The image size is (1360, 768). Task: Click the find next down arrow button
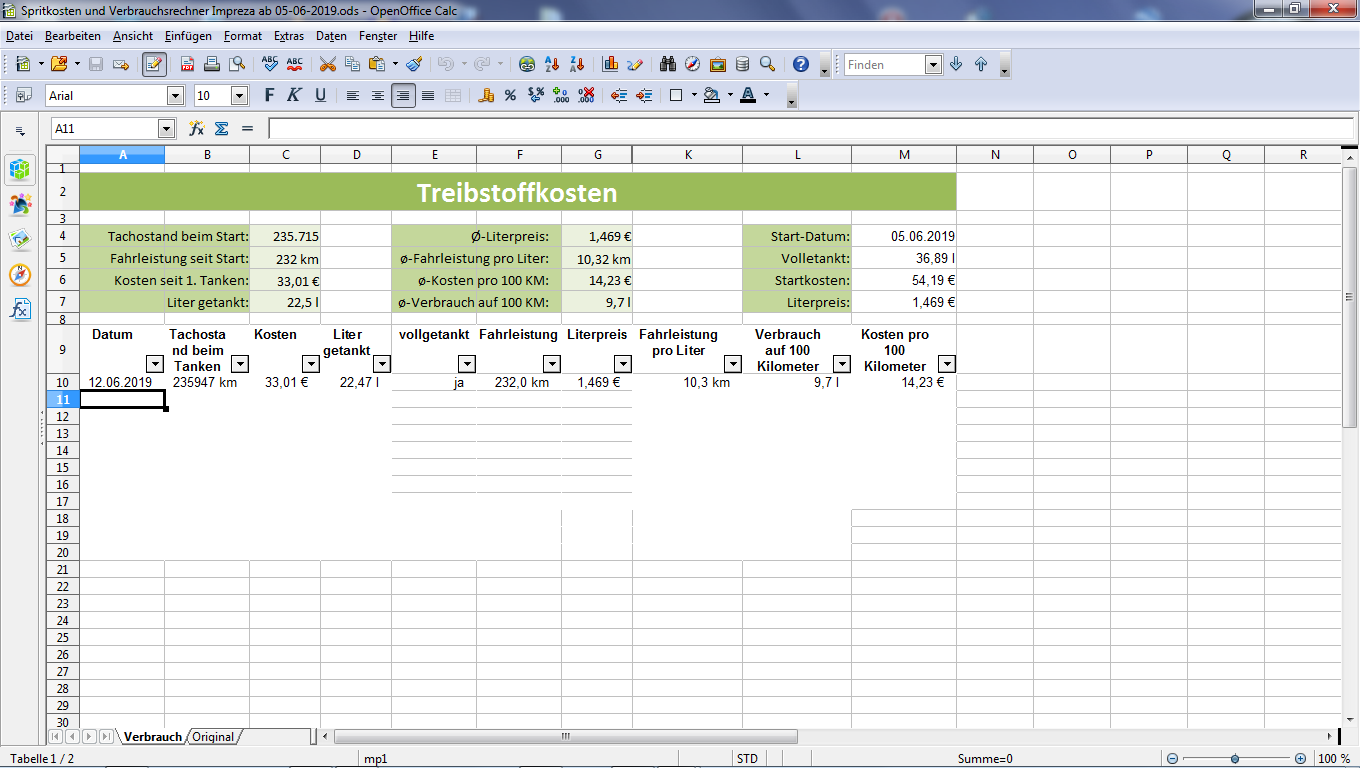(x=956, y=64)
